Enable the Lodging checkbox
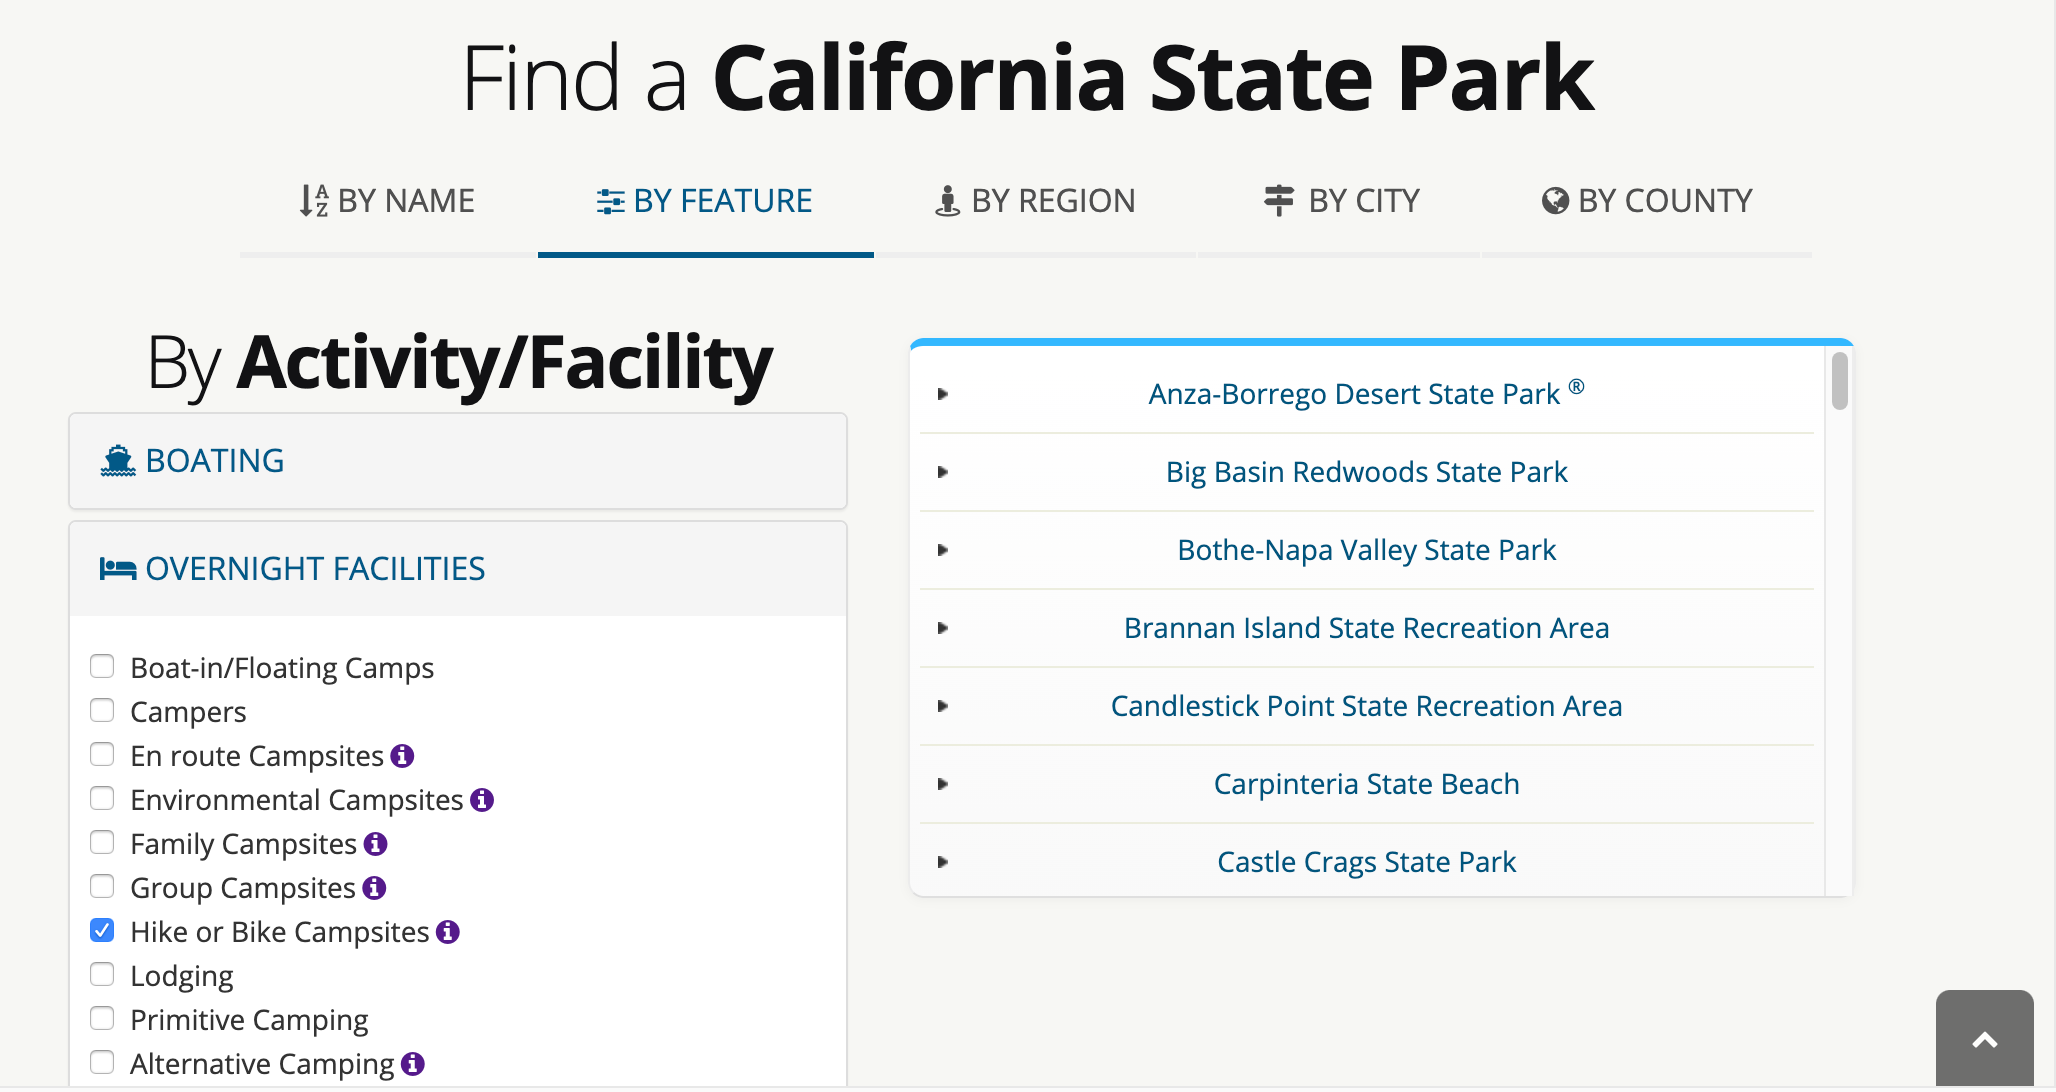The width and height of the screenshot is (2056, 1092). (x=102, y=975)
